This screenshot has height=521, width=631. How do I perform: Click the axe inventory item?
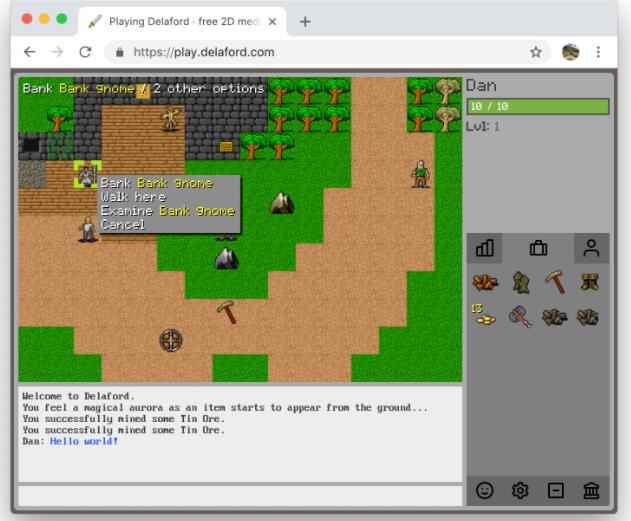click(x=520, y=317)
